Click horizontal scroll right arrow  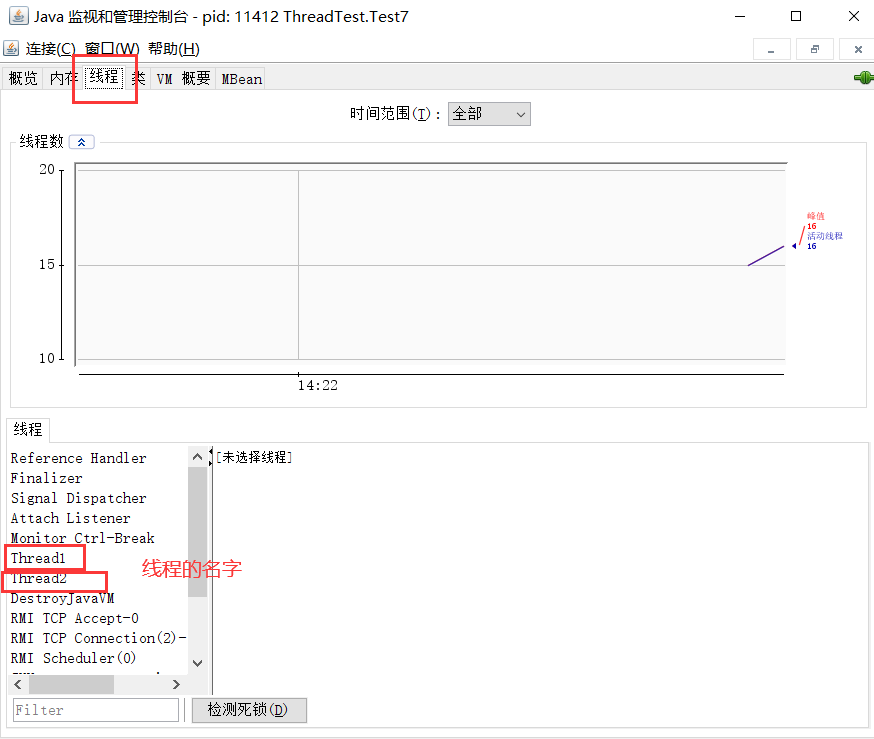tap(176, 684)
